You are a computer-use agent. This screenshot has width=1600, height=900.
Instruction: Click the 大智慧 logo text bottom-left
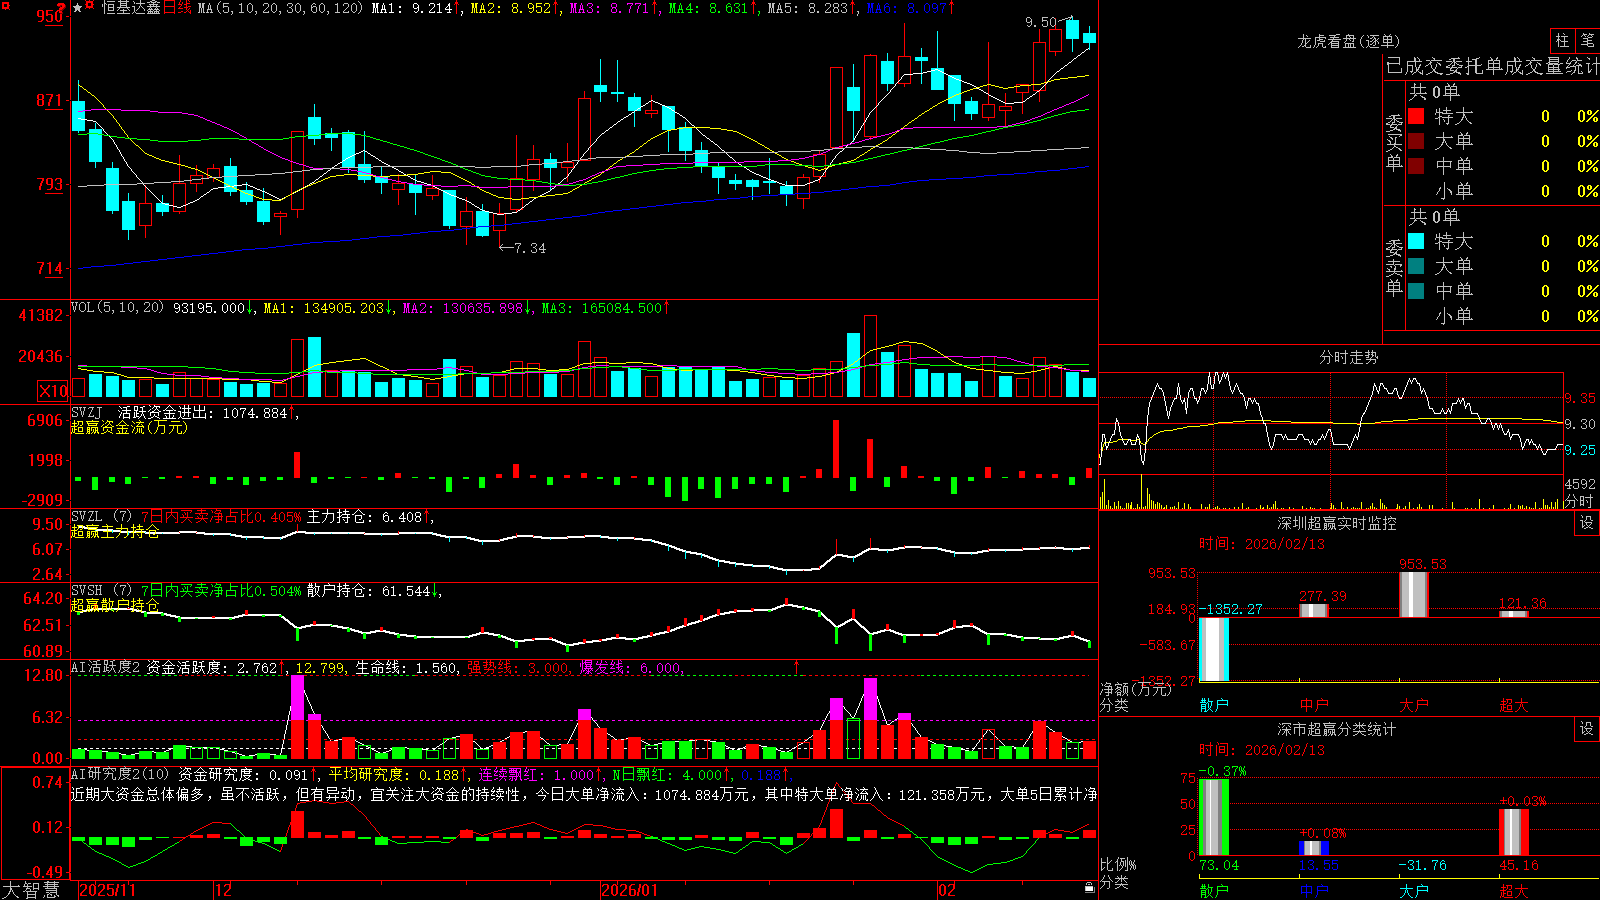[31, 890]
